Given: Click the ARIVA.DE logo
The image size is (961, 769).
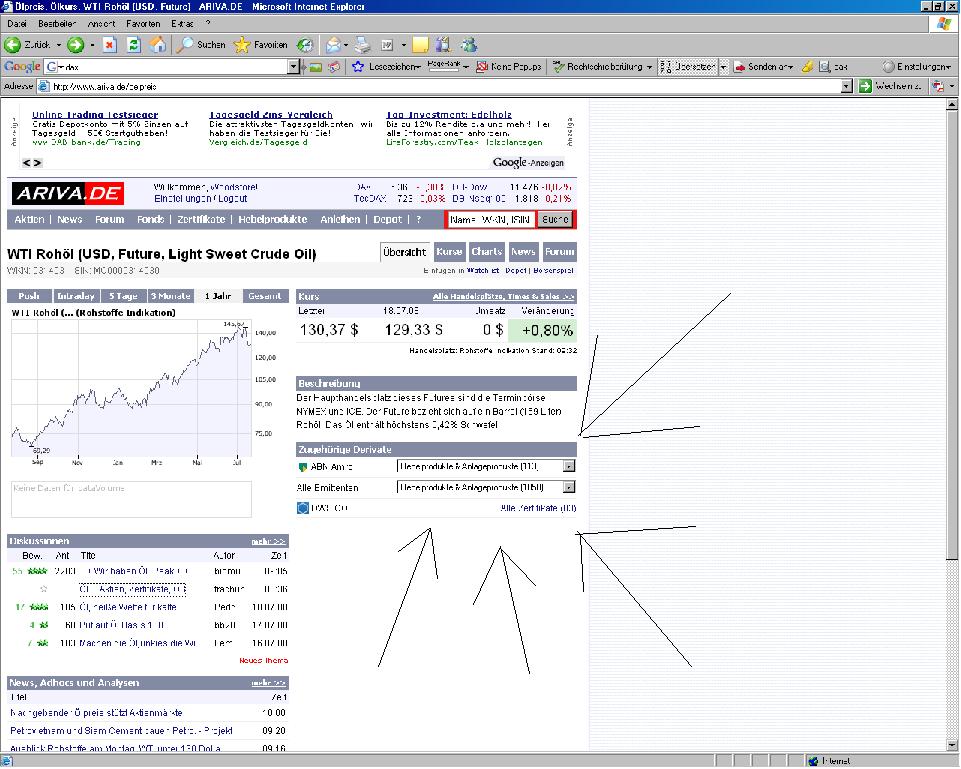Looking at the screenshot, I should 68,194.
